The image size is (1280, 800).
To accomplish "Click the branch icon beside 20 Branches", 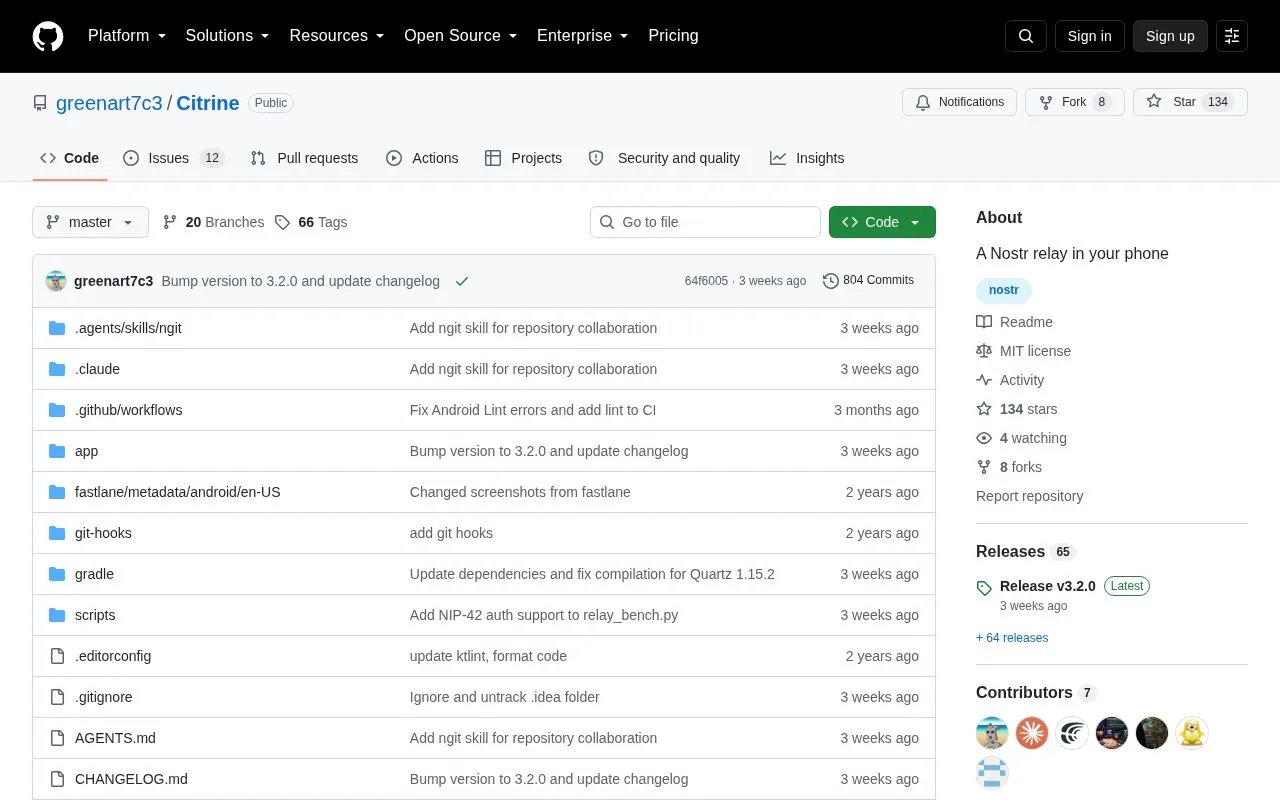I will [170, 222].
